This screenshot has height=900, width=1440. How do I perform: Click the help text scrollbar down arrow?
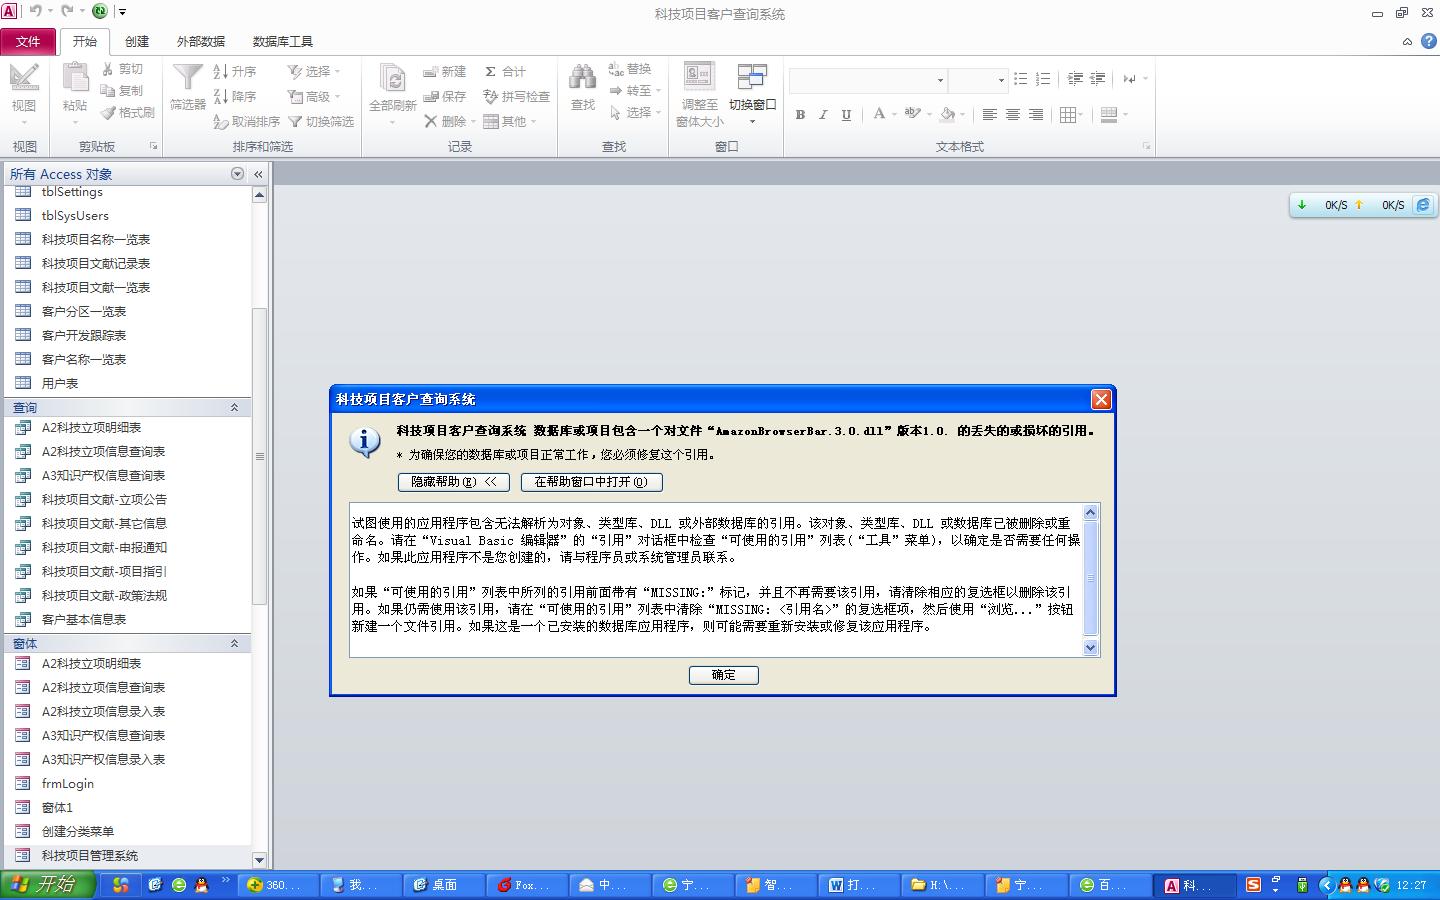pos(1091,648)
